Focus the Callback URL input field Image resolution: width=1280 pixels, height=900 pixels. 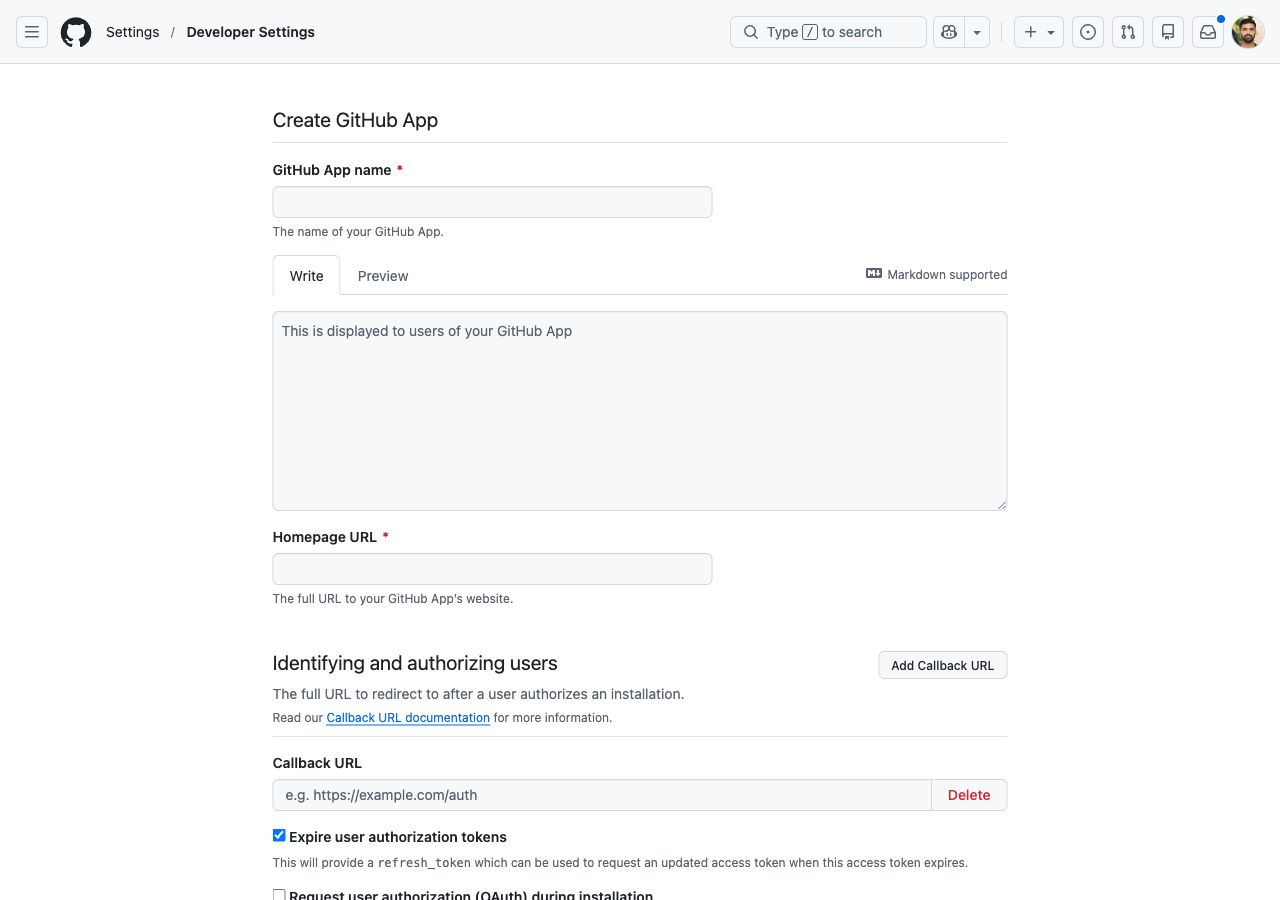[602, 795]
